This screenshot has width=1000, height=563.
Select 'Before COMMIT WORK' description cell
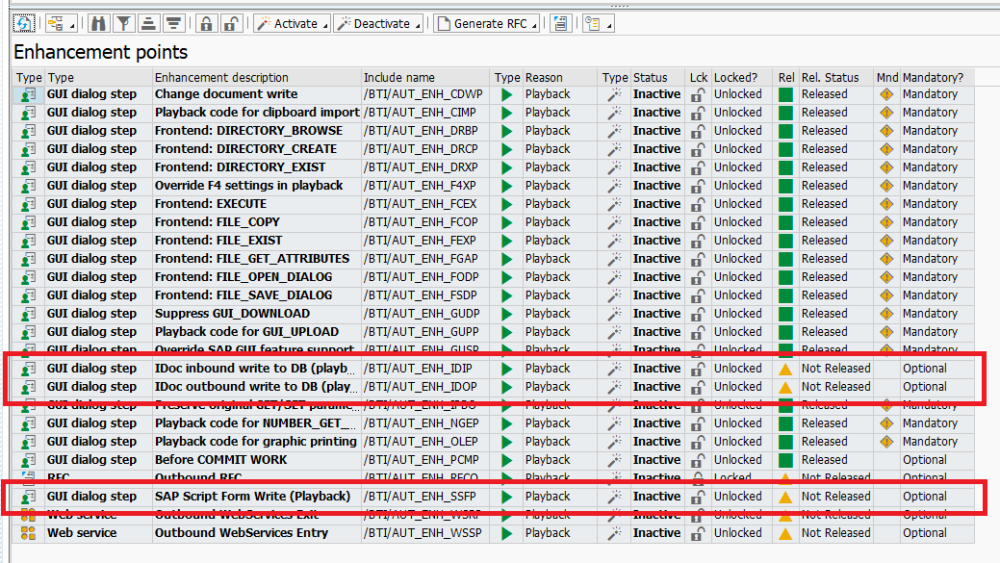(257, 460)
